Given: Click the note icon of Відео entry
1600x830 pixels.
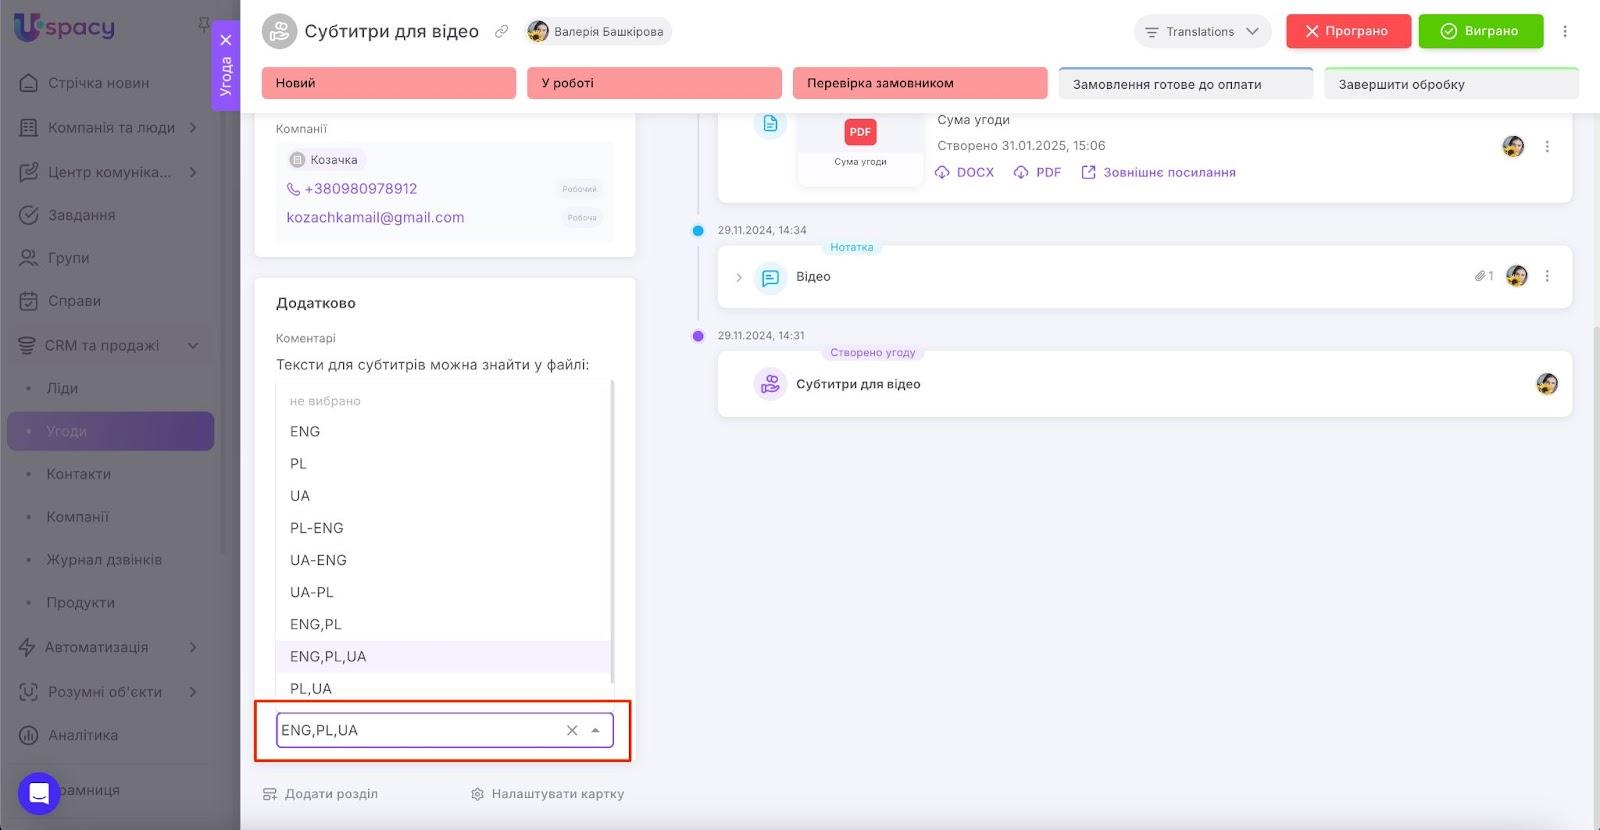Looking at the screenshot, I should point(770,277).
